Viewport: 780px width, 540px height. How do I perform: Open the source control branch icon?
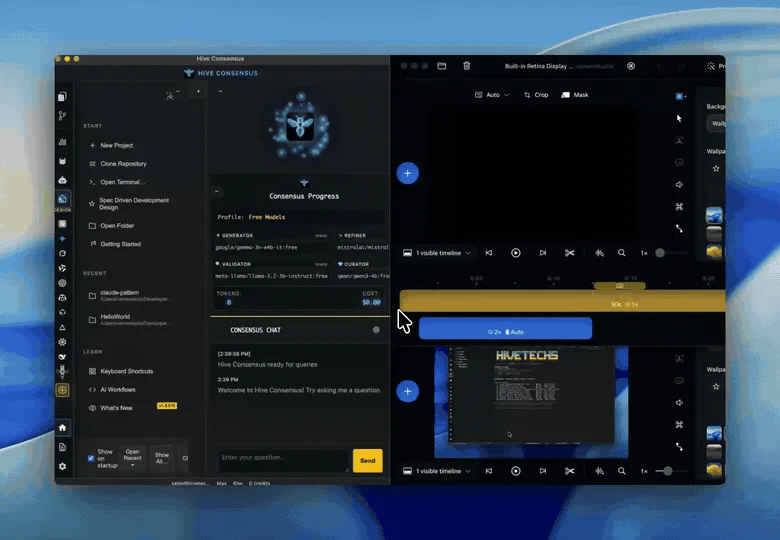click(x=62, y=116)
